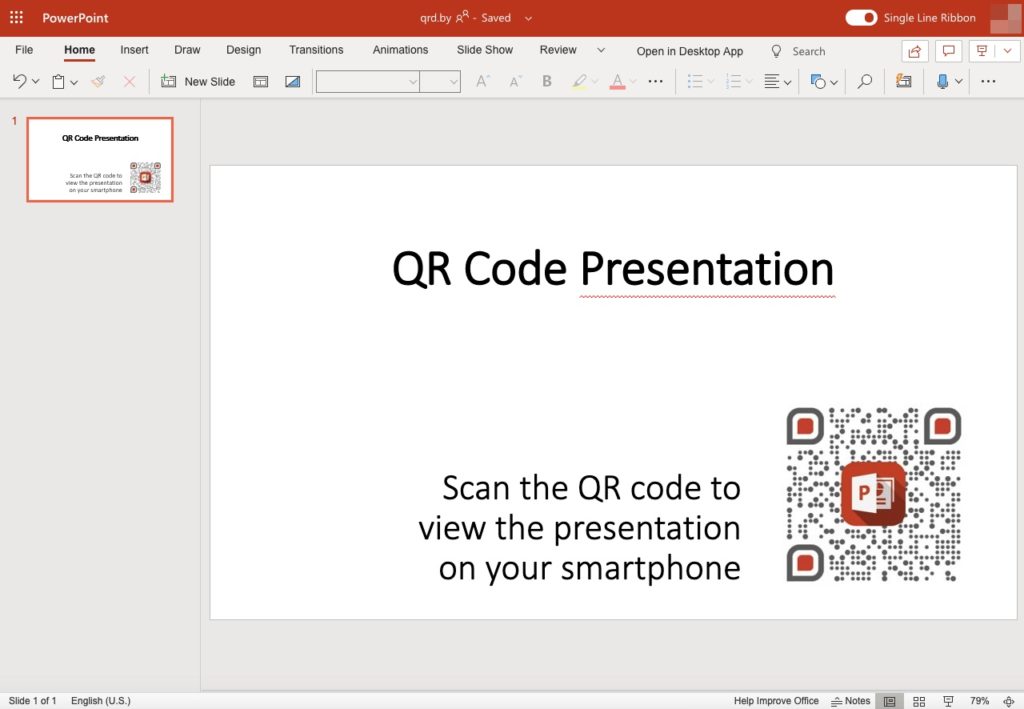Open more ribbon options ellipsis at right
This screenshot has height=709, width=1024.
pos(988,82)
